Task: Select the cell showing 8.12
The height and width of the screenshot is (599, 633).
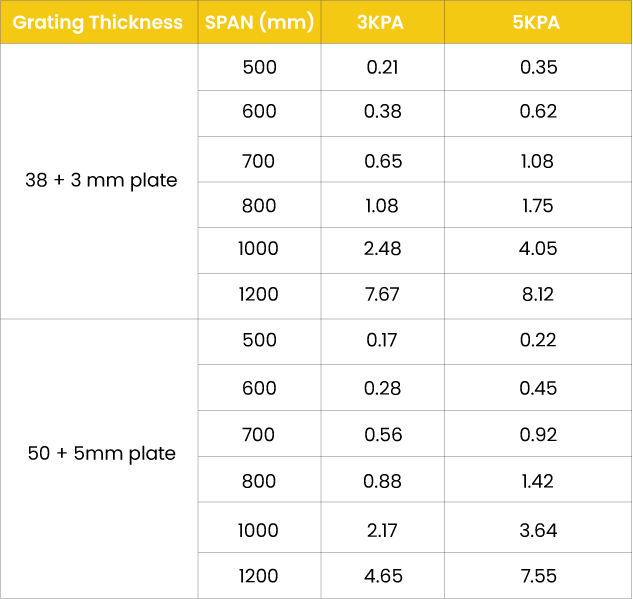Action: 538,295
